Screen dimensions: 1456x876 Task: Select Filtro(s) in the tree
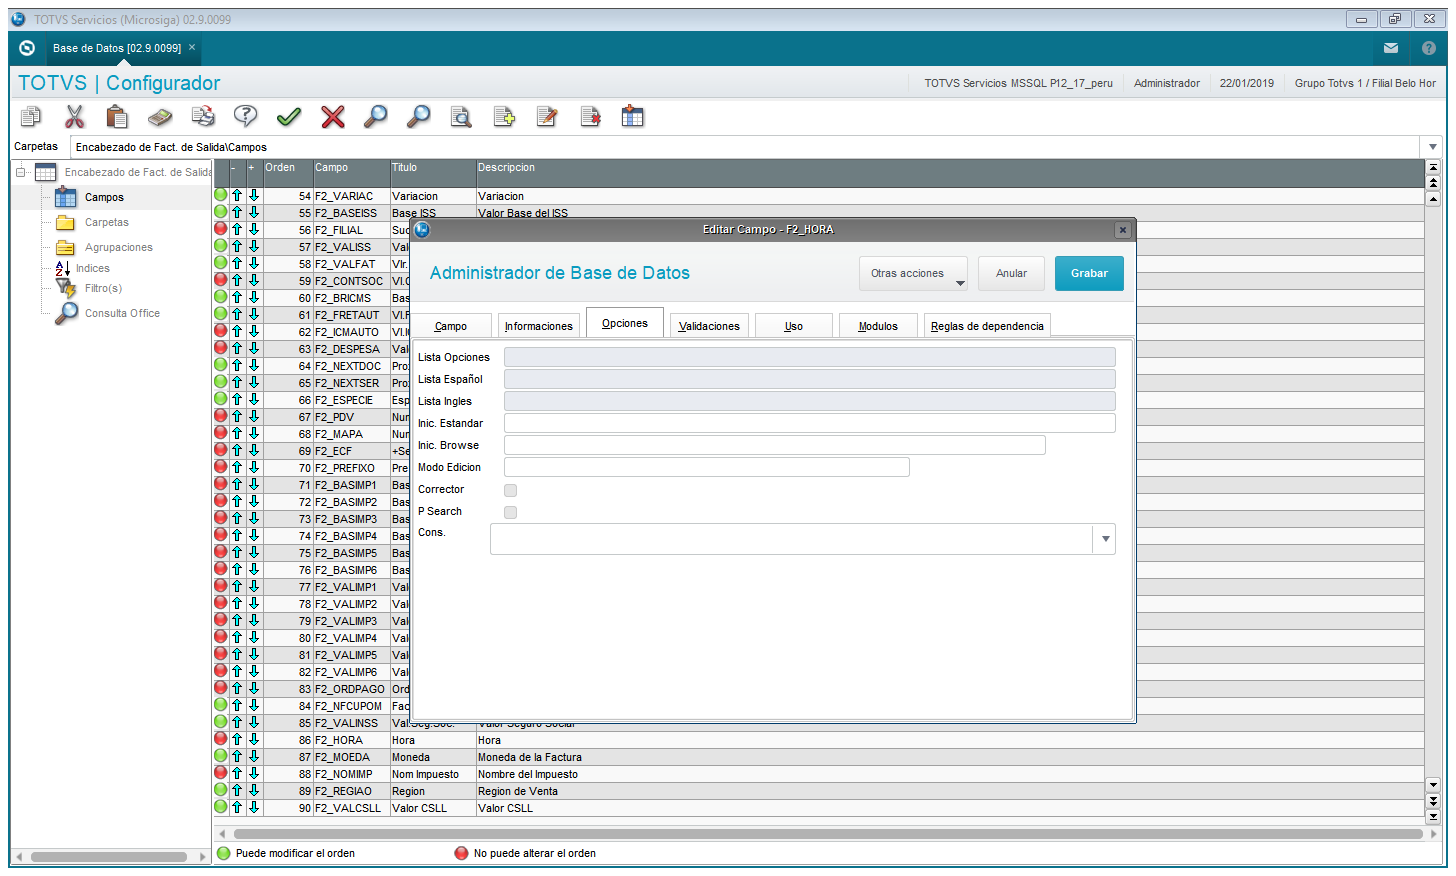click(103, 288)
